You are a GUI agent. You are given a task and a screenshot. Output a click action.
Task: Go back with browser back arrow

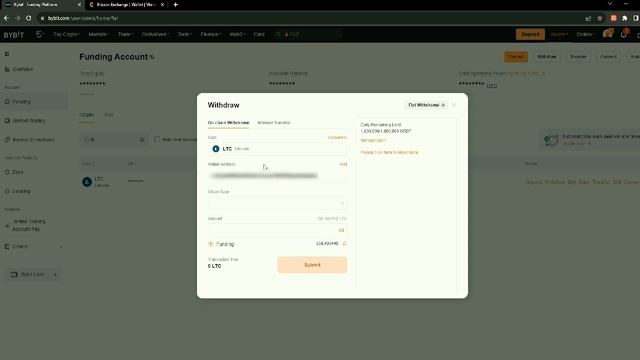[6, 18]
